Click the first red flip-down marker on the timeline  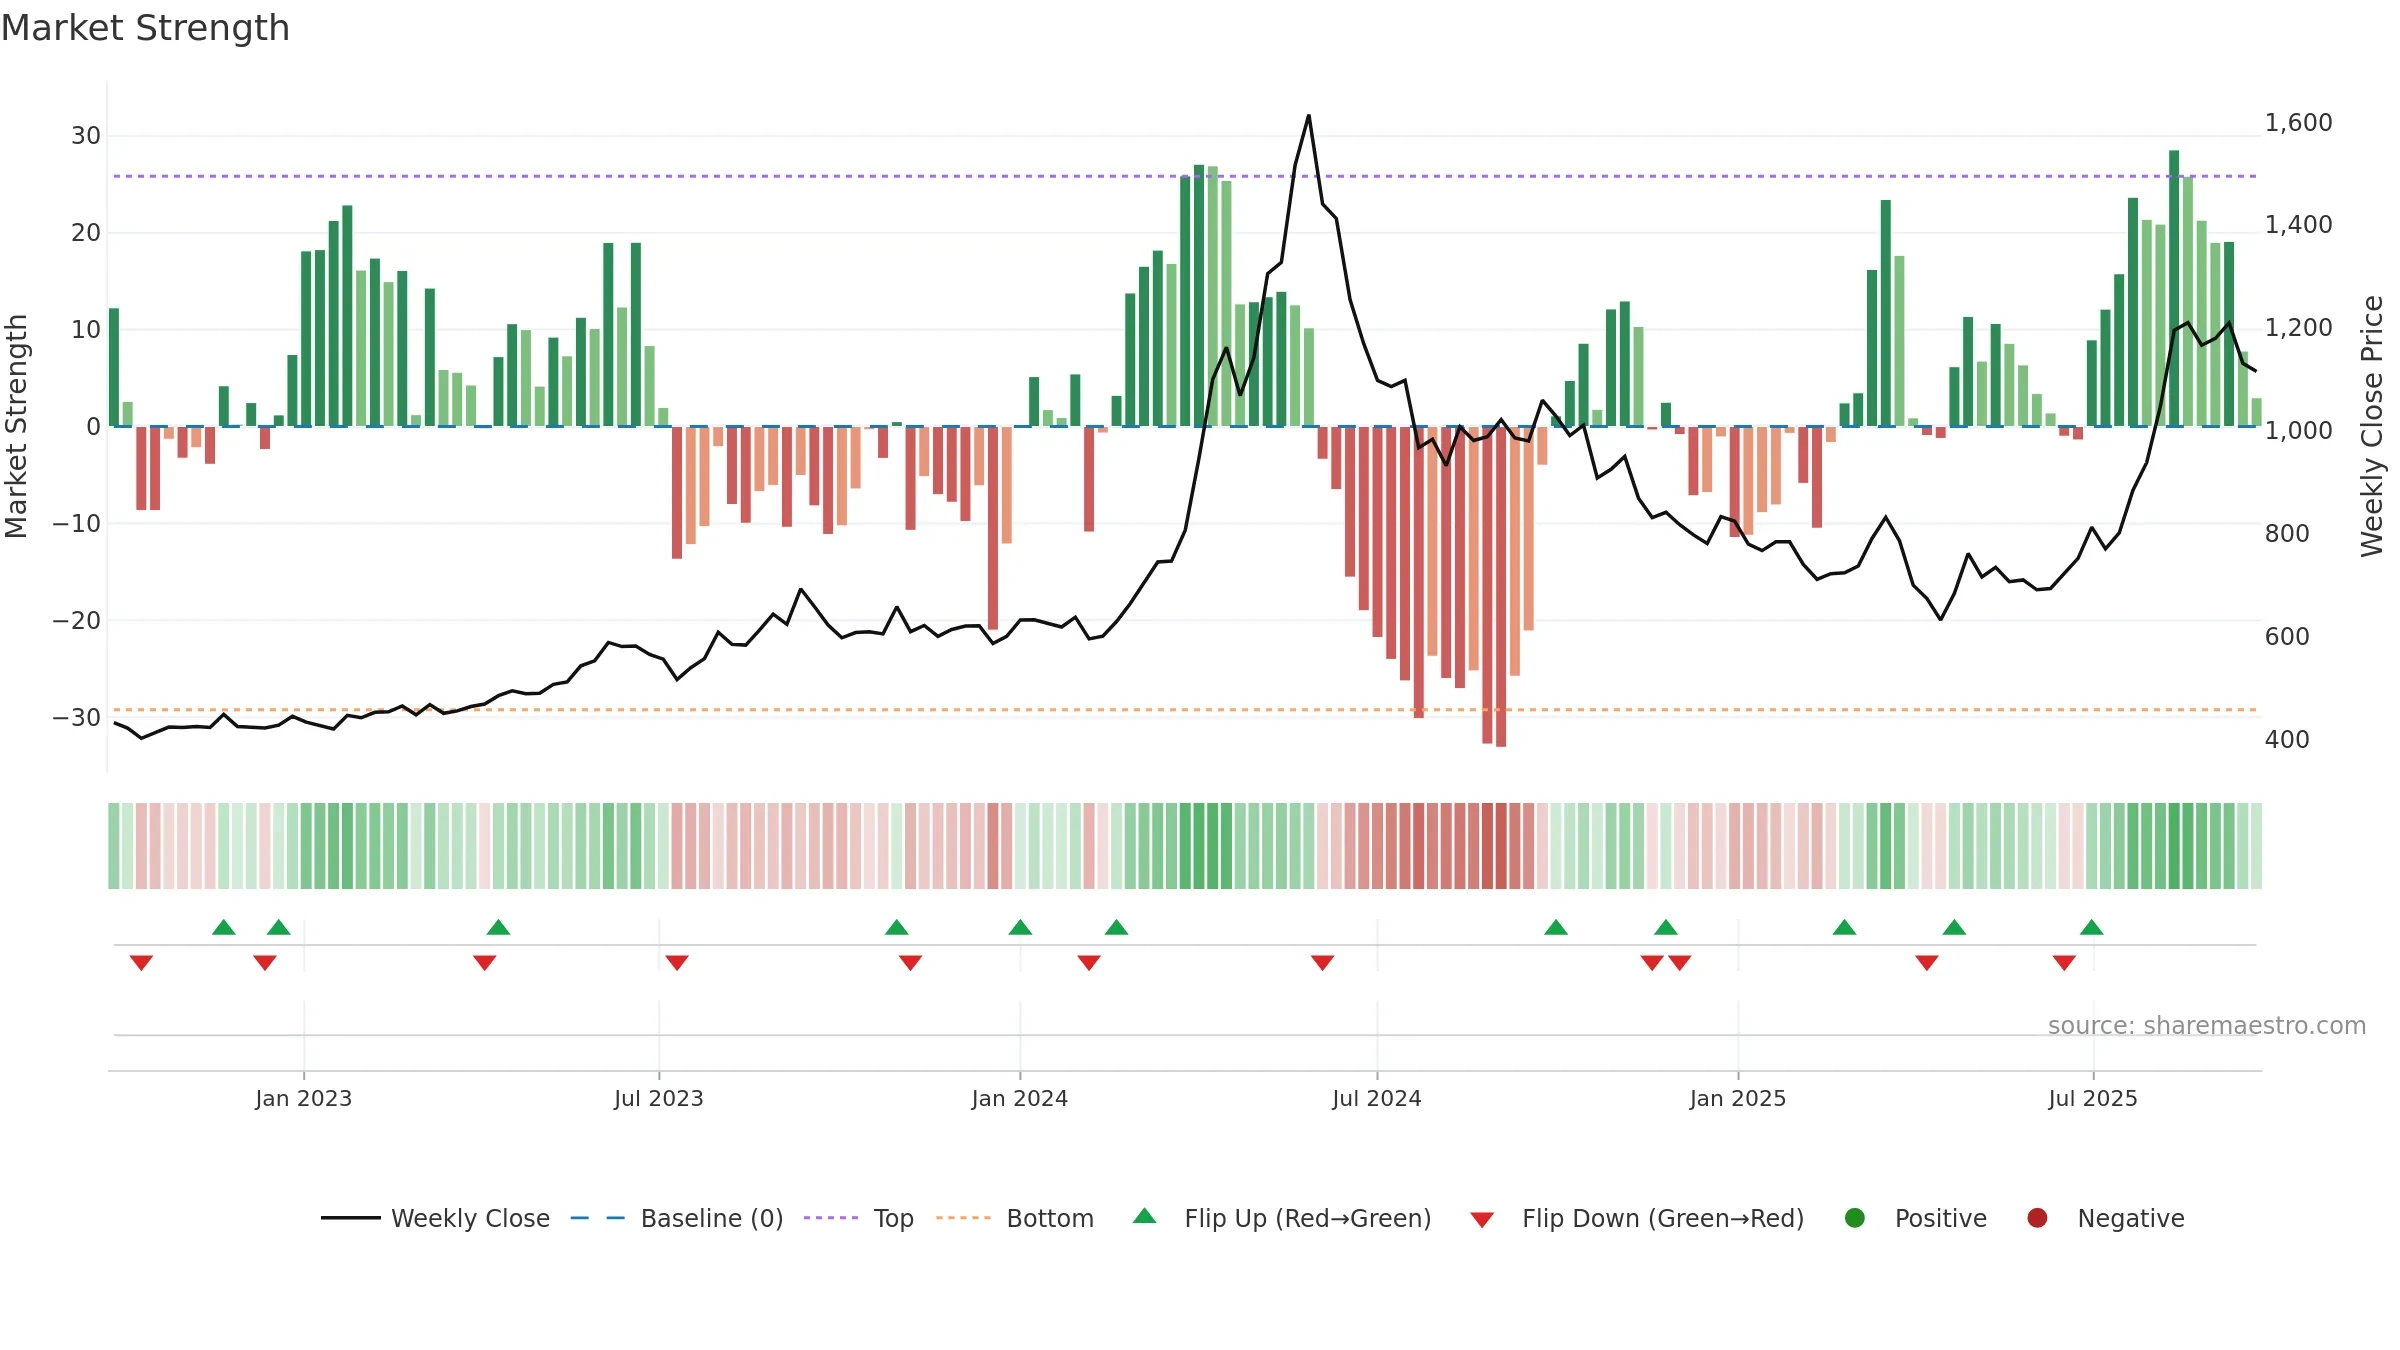[141, 963]
